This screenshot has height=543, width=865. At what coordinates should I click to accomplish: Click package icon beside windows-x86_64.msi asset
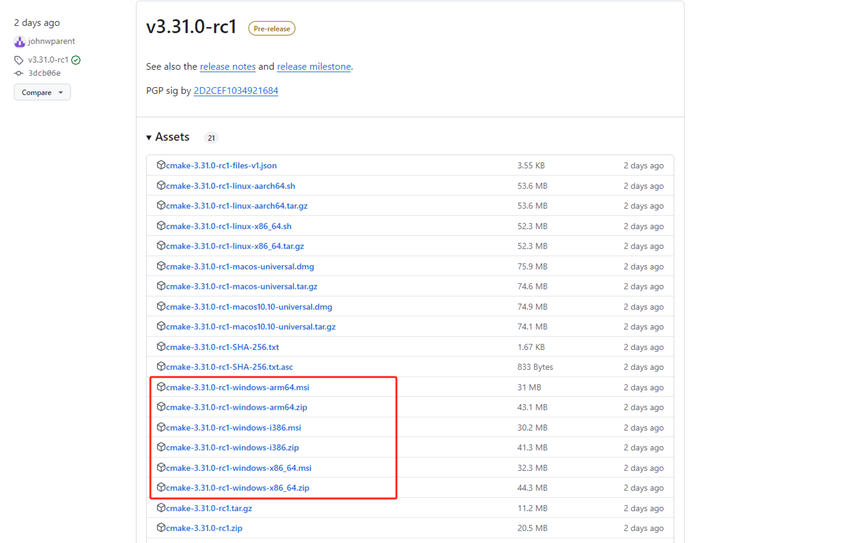pyautogui.click(x=161, y=467)
